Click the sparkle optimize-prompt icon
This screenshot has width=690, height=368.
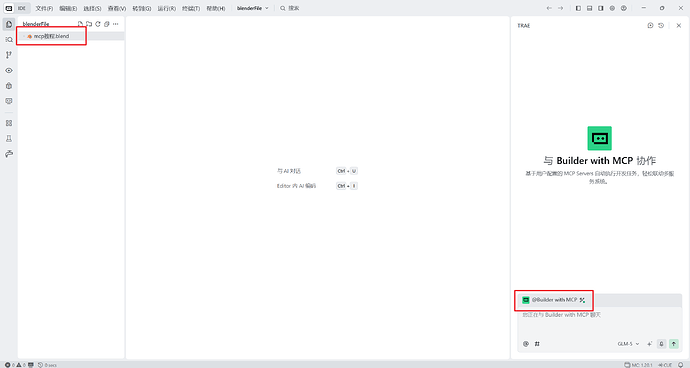(650, 344)
